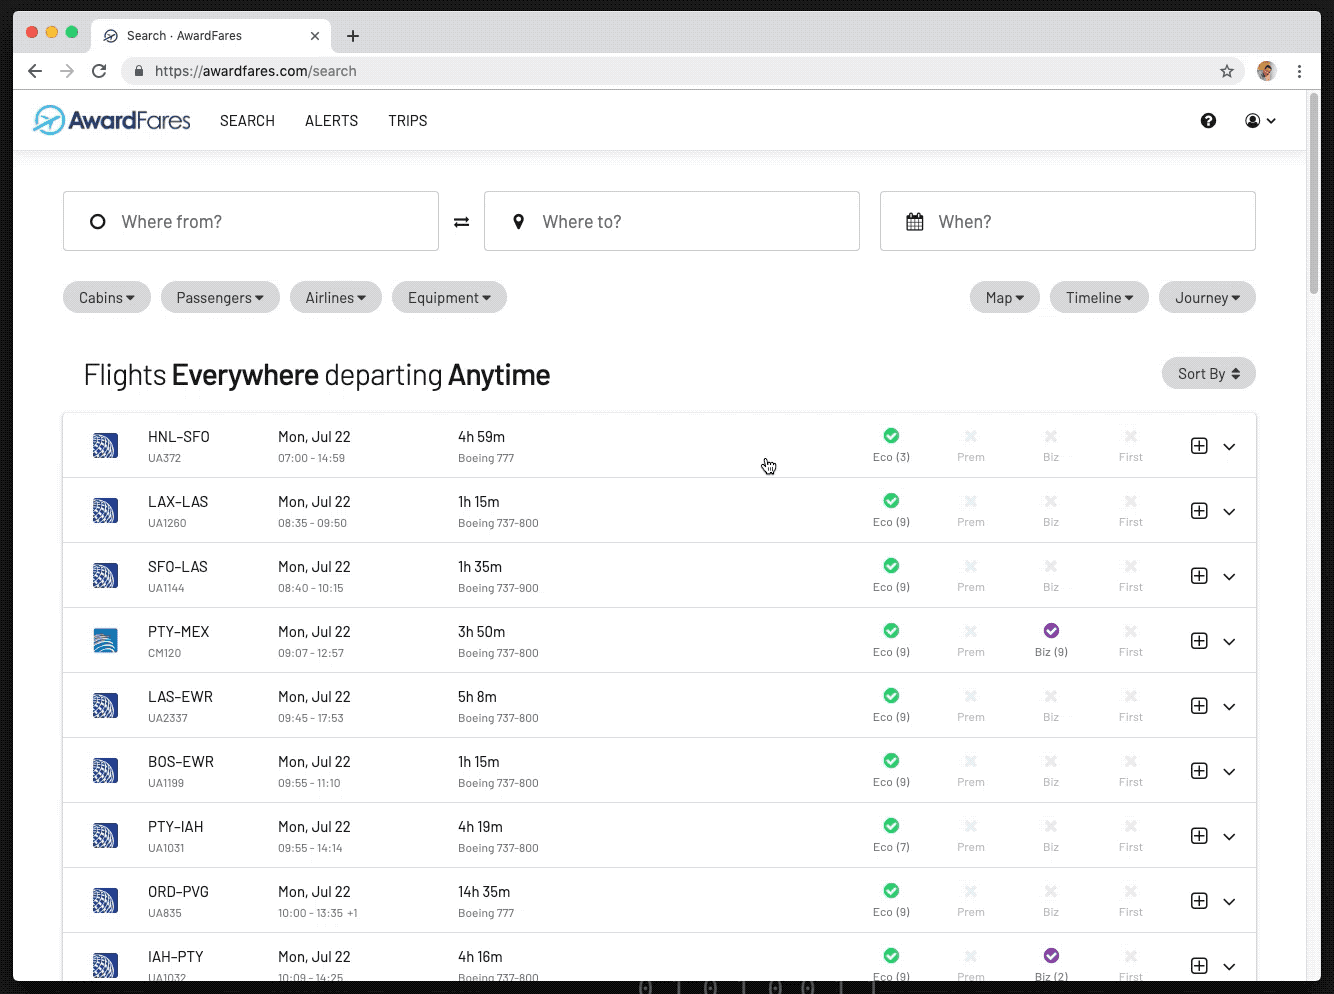Go back in browser history

coord(35,71)
